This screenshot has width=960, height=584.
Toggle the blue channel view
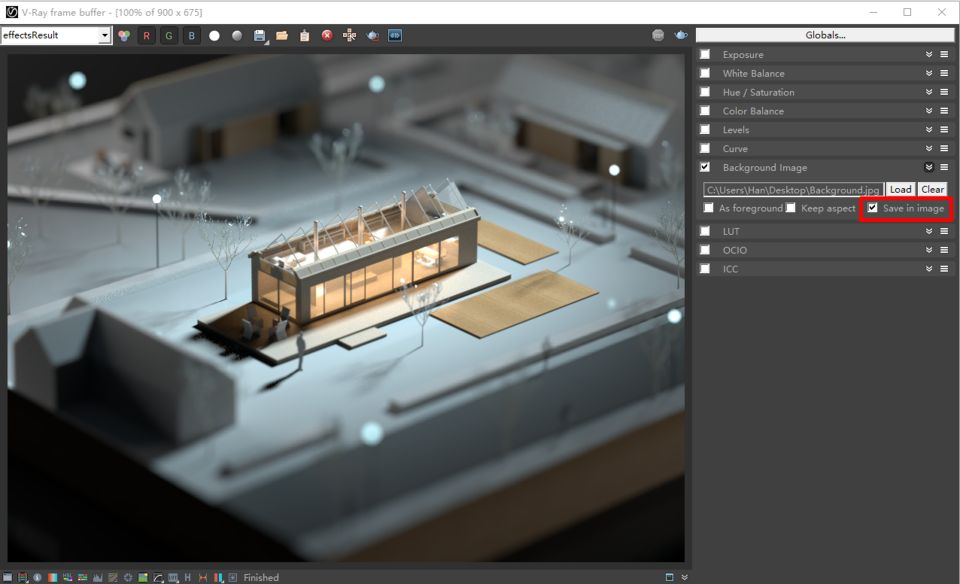tap(192, 36)
